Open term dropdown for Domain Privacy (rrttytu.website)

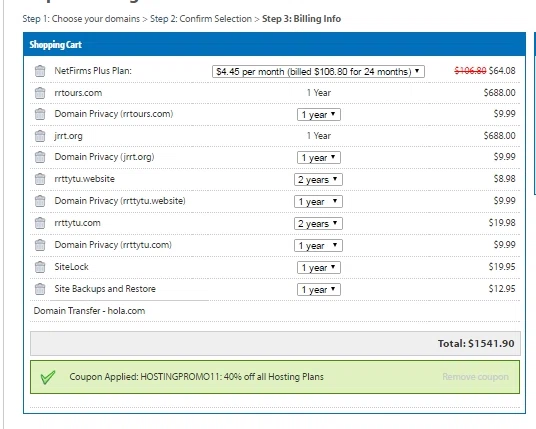318,201
